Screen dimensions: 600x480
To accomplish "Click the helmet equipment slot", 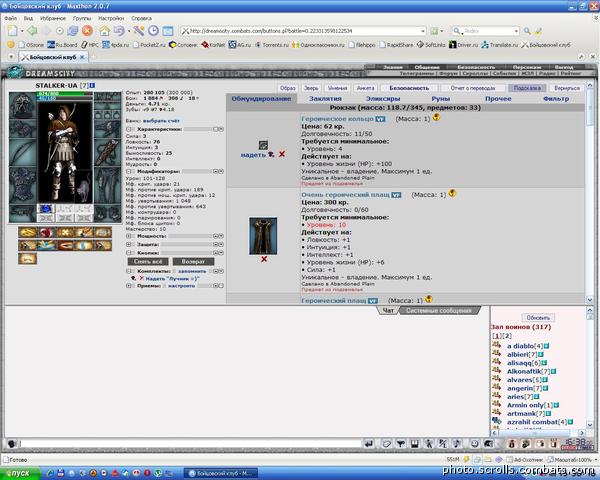I will [23, 105].
